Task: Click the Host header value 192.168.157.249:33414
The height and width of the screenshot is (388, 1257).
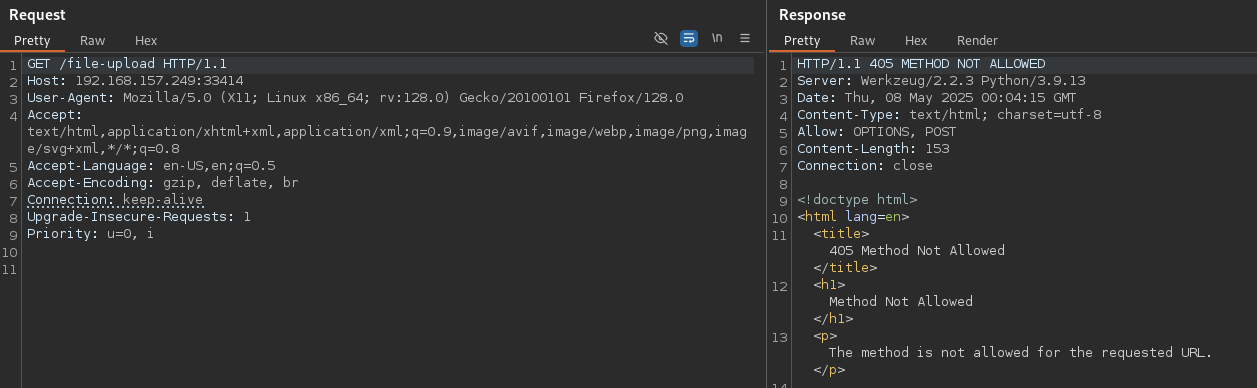Action: [x=159, y=81]
